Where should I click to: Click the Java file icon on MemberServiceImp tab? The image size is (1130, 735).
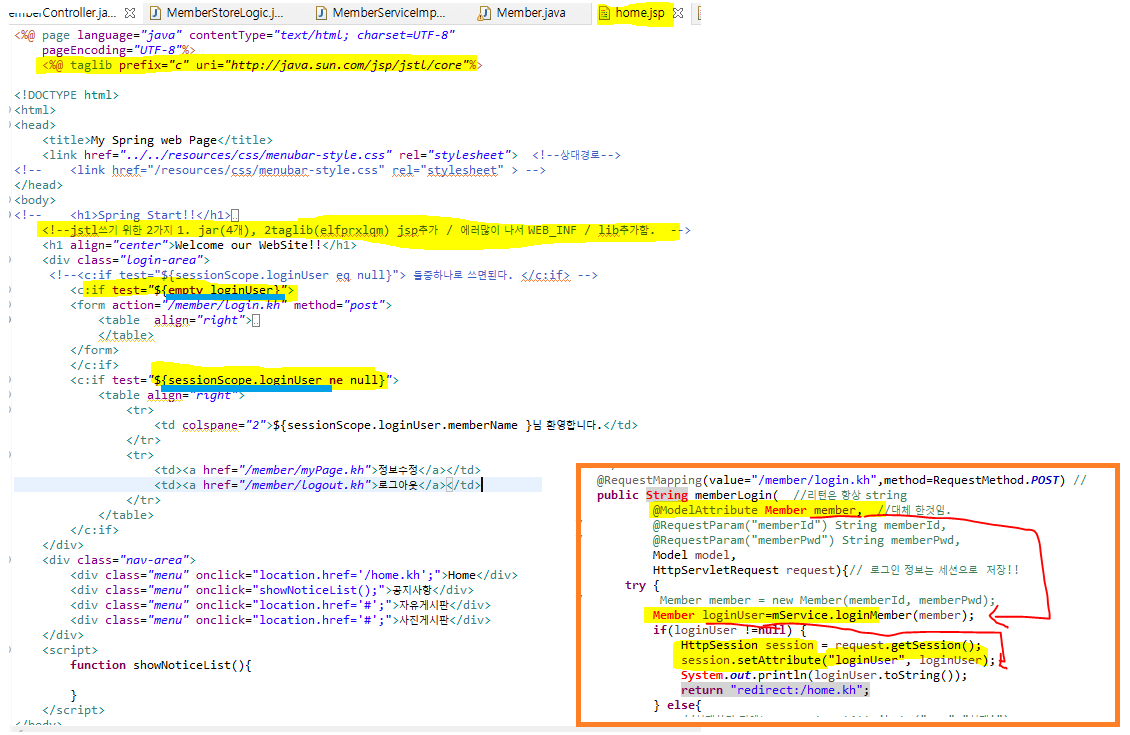[321, 13]
